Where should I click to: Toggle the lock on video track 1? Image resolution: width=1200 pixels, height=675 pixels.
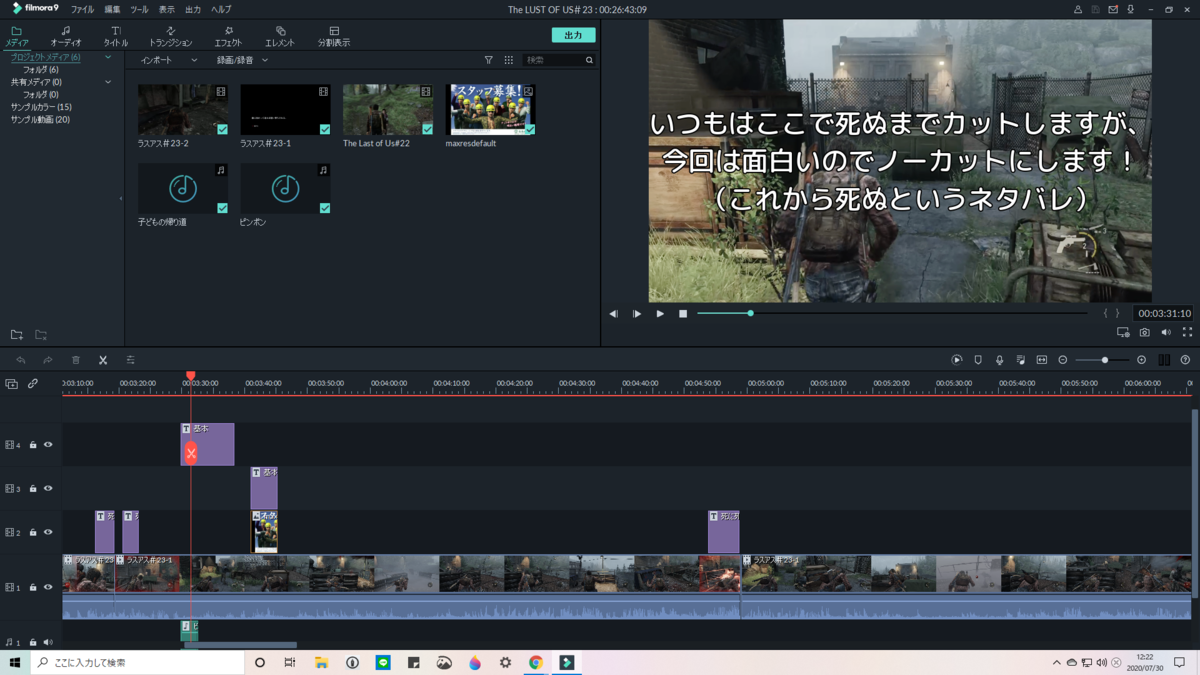click(33, 587)
